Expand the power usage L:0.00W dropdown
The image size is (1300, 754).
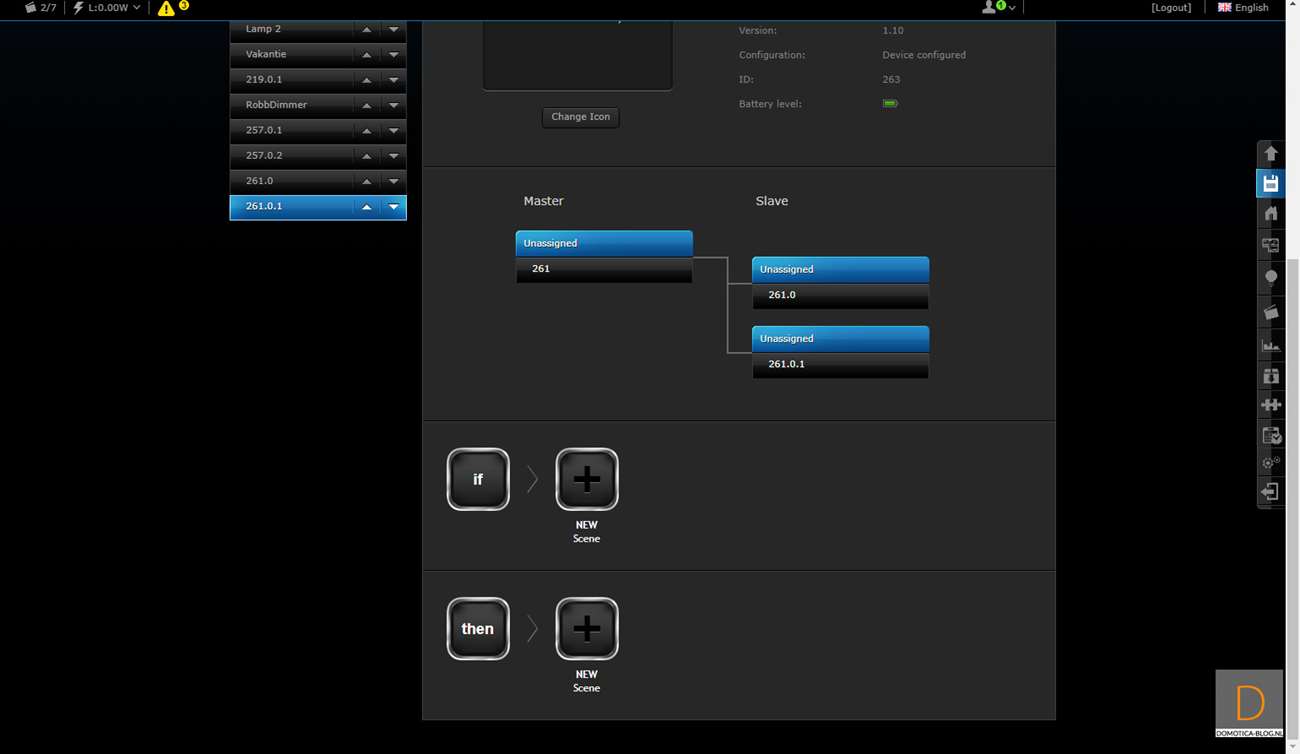107,8
